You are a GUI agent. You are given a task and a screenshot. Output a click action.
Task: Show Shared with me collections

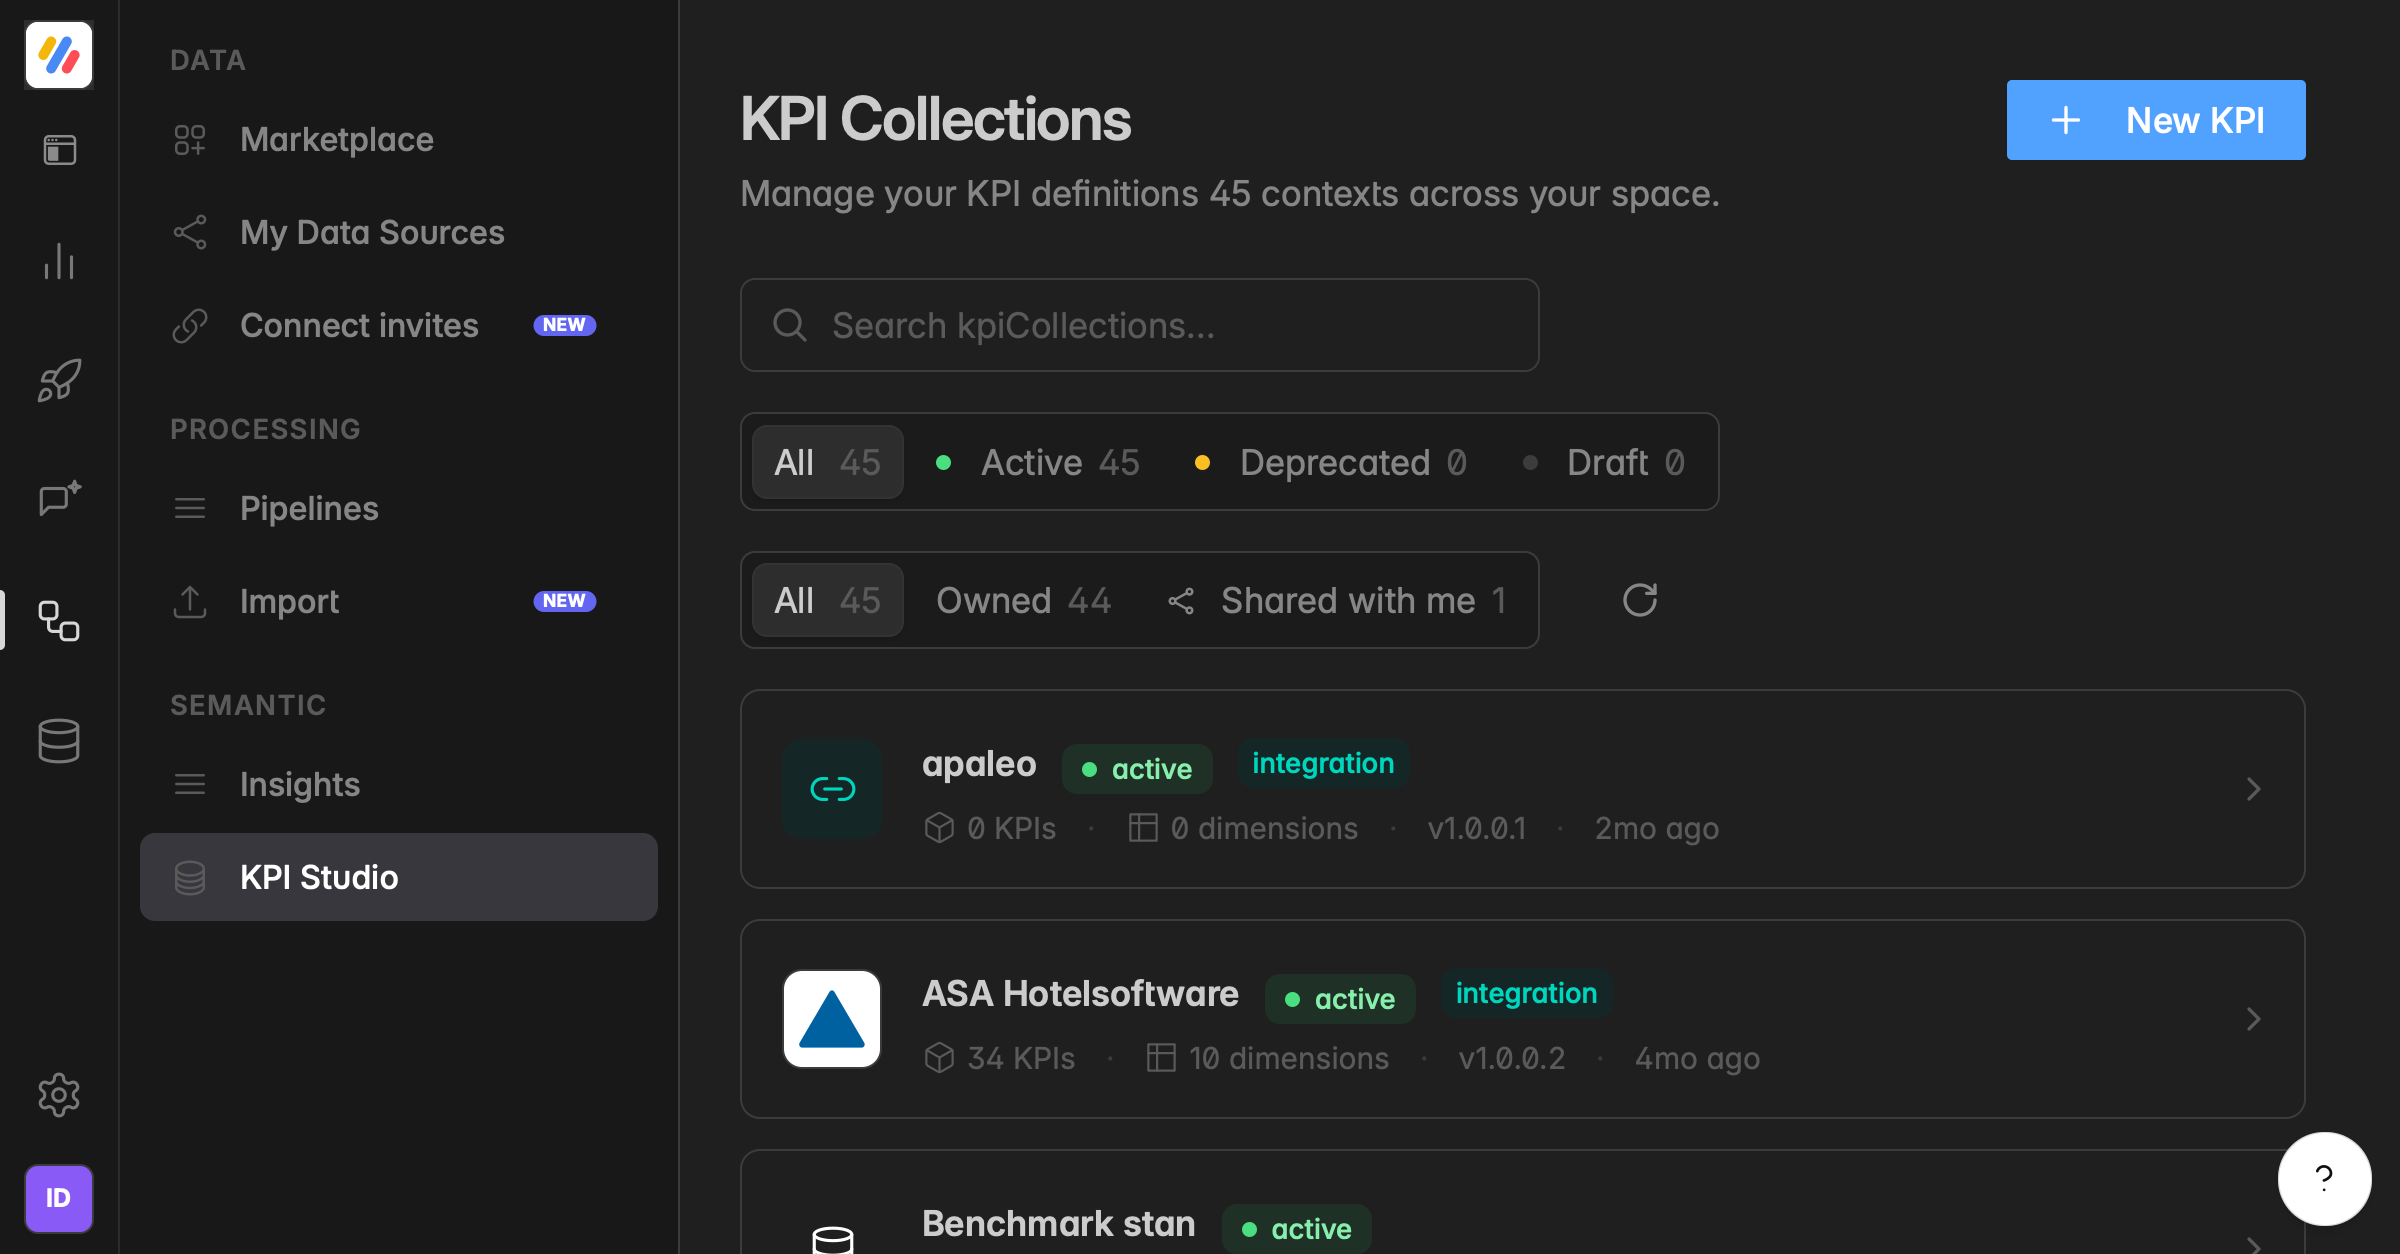point(1337,600)
